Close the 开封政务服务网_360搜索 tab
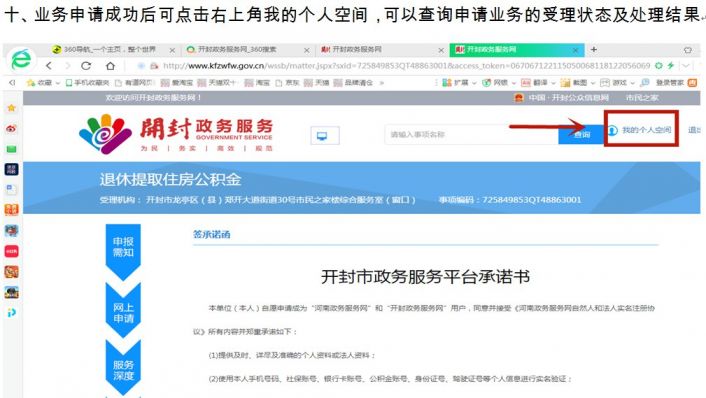The width and height of the screenshot is (706, 398). pyautogui.click(x=307, y=50)
